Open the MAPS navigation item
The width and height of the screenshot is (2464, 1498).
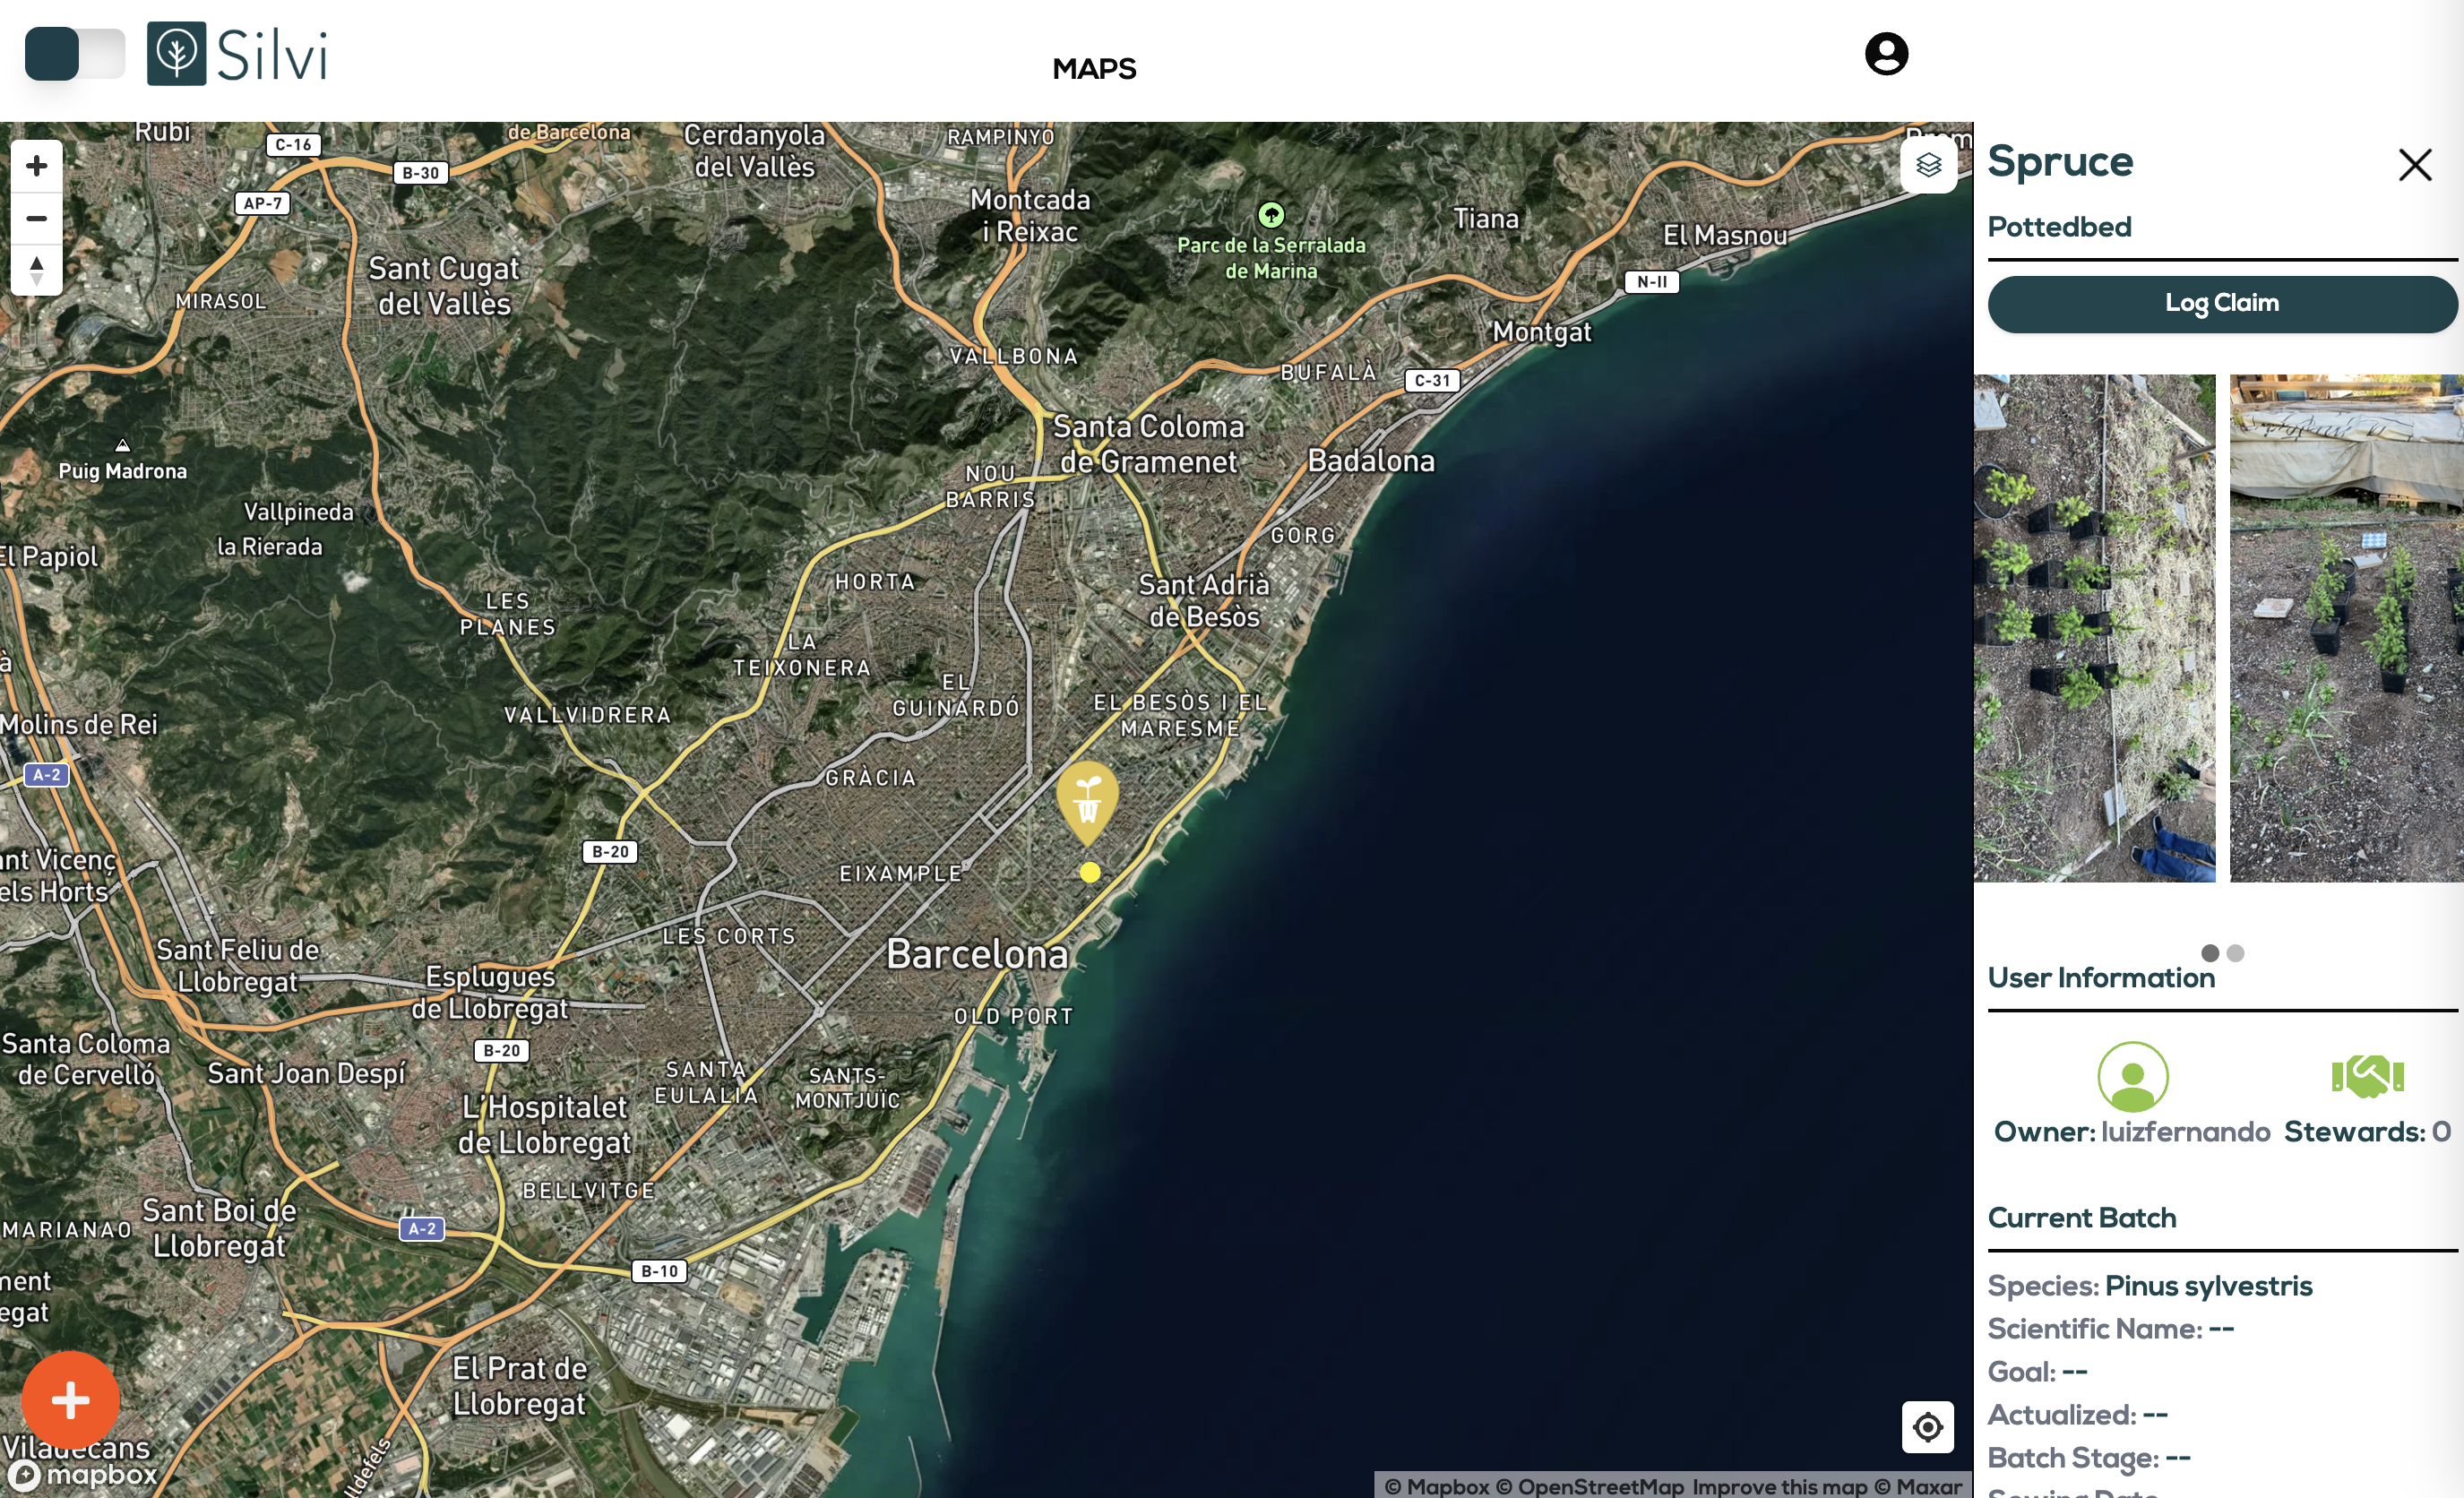(x=1094, y=69)
